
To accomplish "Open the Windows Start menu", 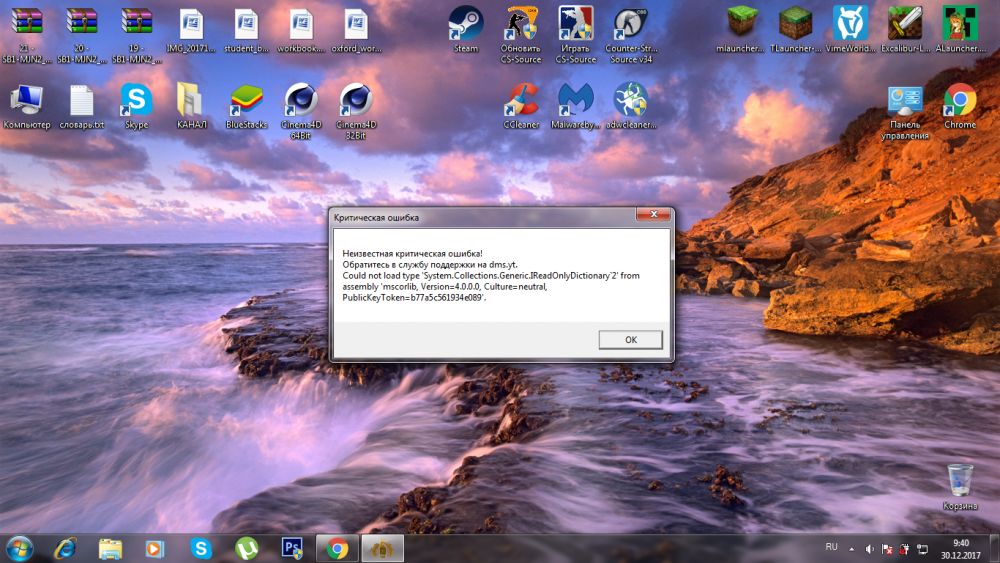I will click(19, 548).
